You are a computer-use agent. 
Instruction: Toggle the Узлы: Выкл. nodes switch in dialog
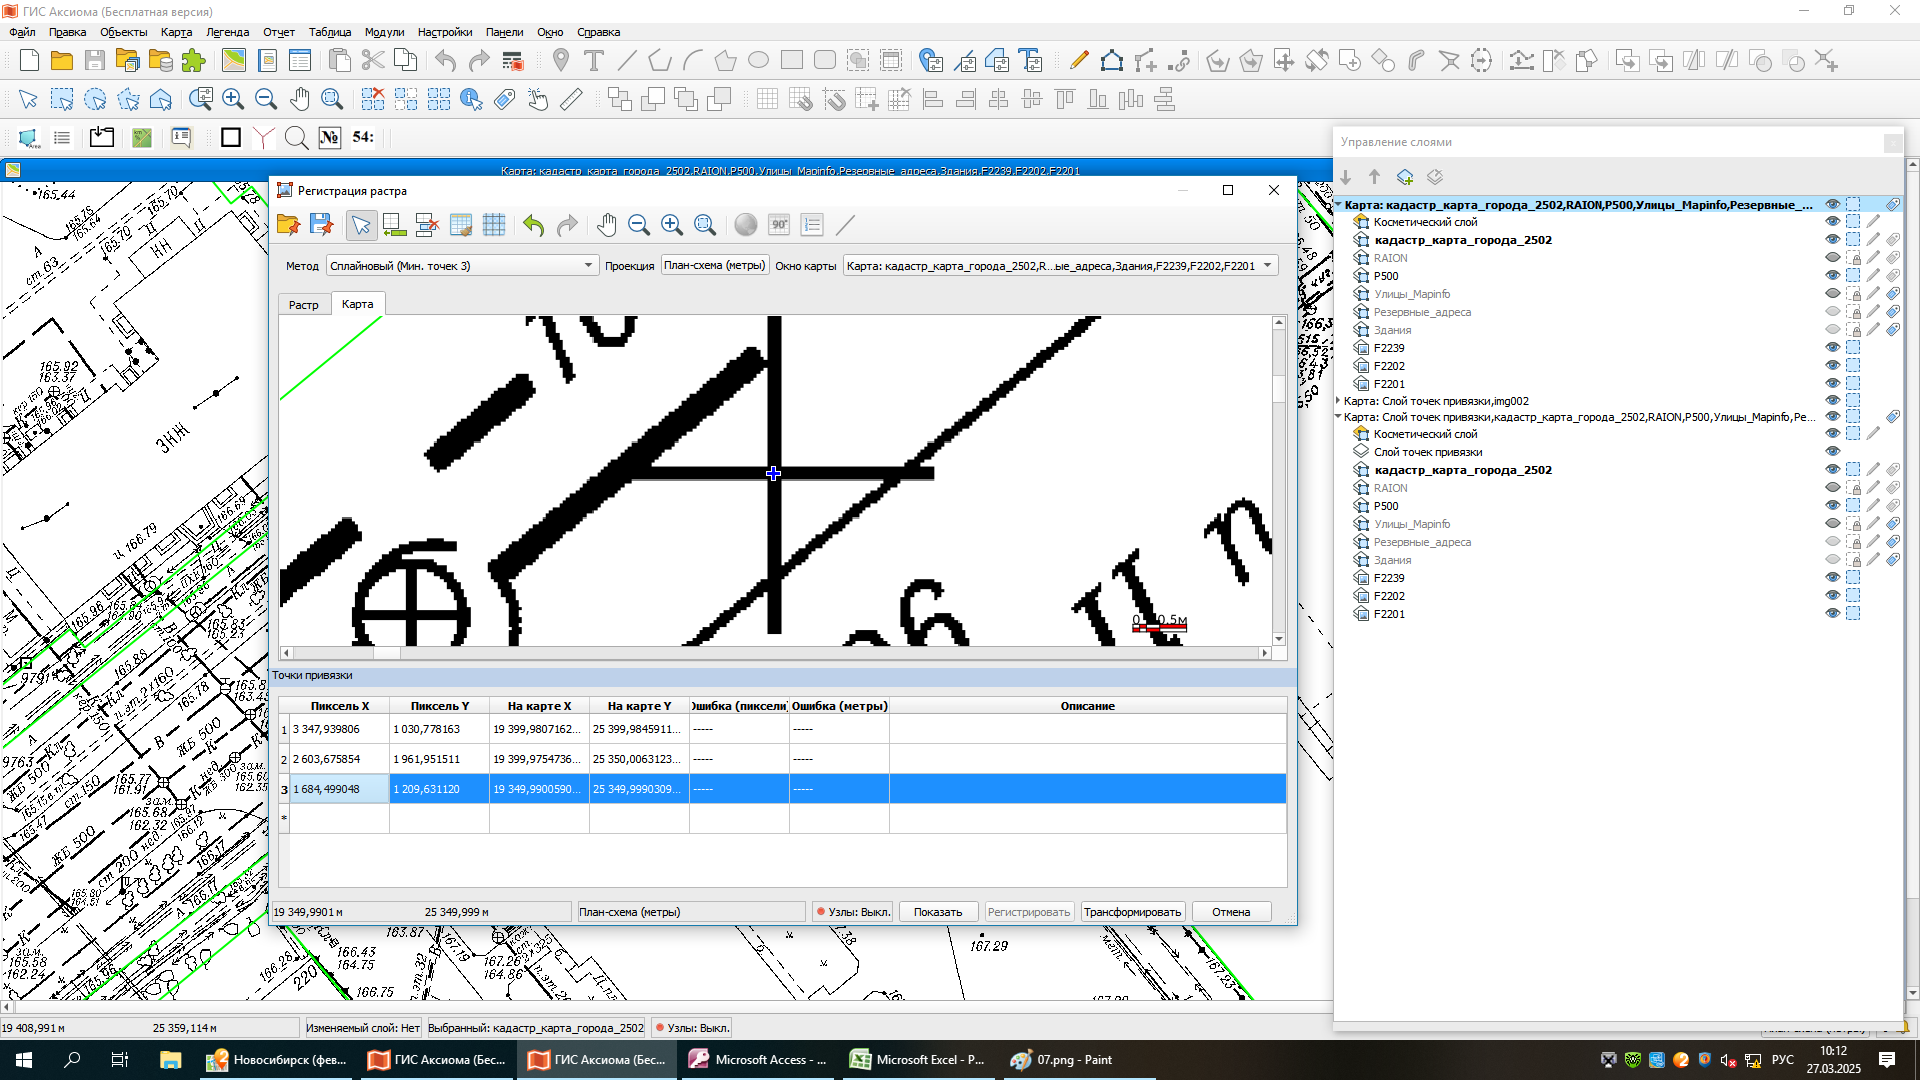[x=853, y=912]
